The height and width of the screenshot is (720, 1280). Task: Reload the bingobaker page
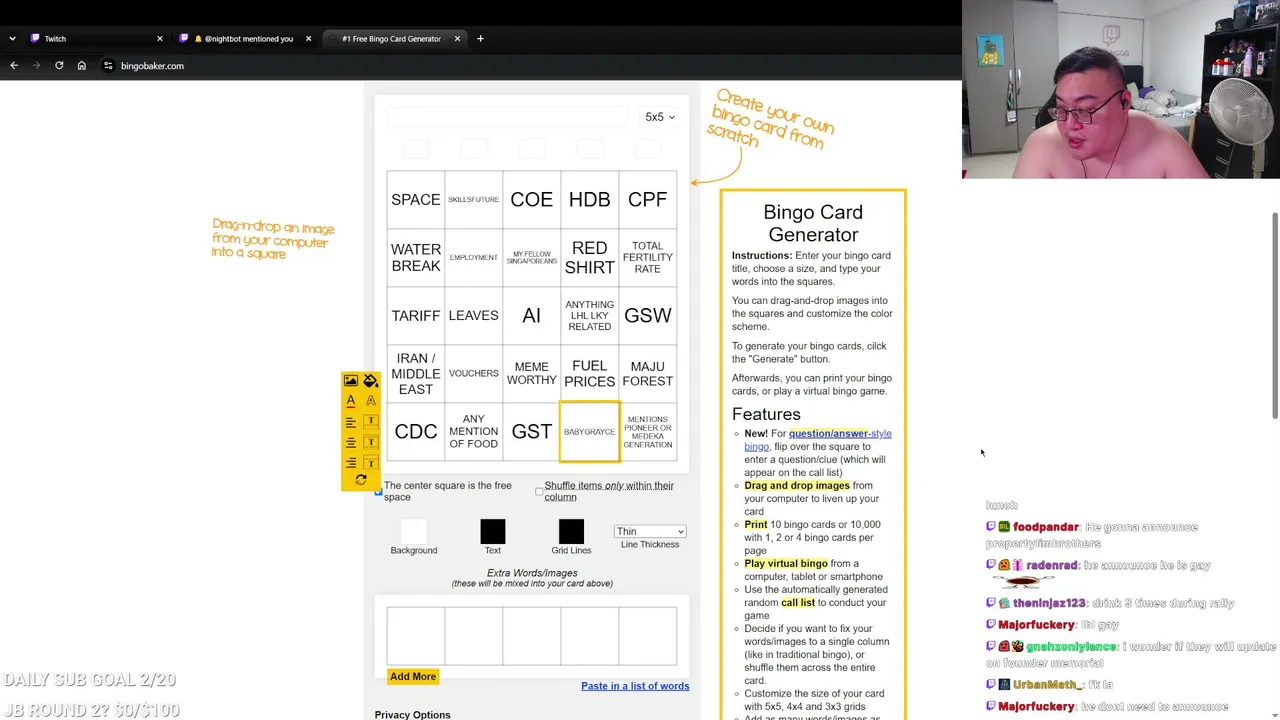pos(59,66)
